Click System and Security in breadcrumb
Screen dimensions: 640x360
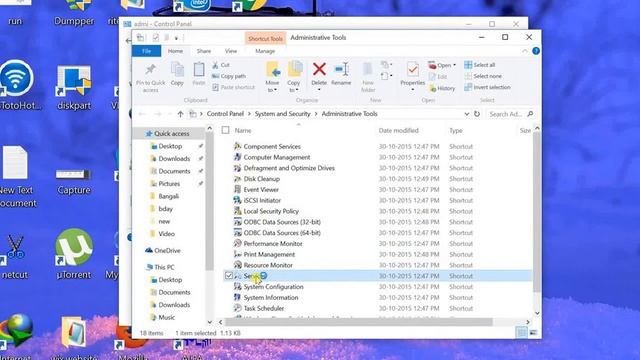pos(282,114)
